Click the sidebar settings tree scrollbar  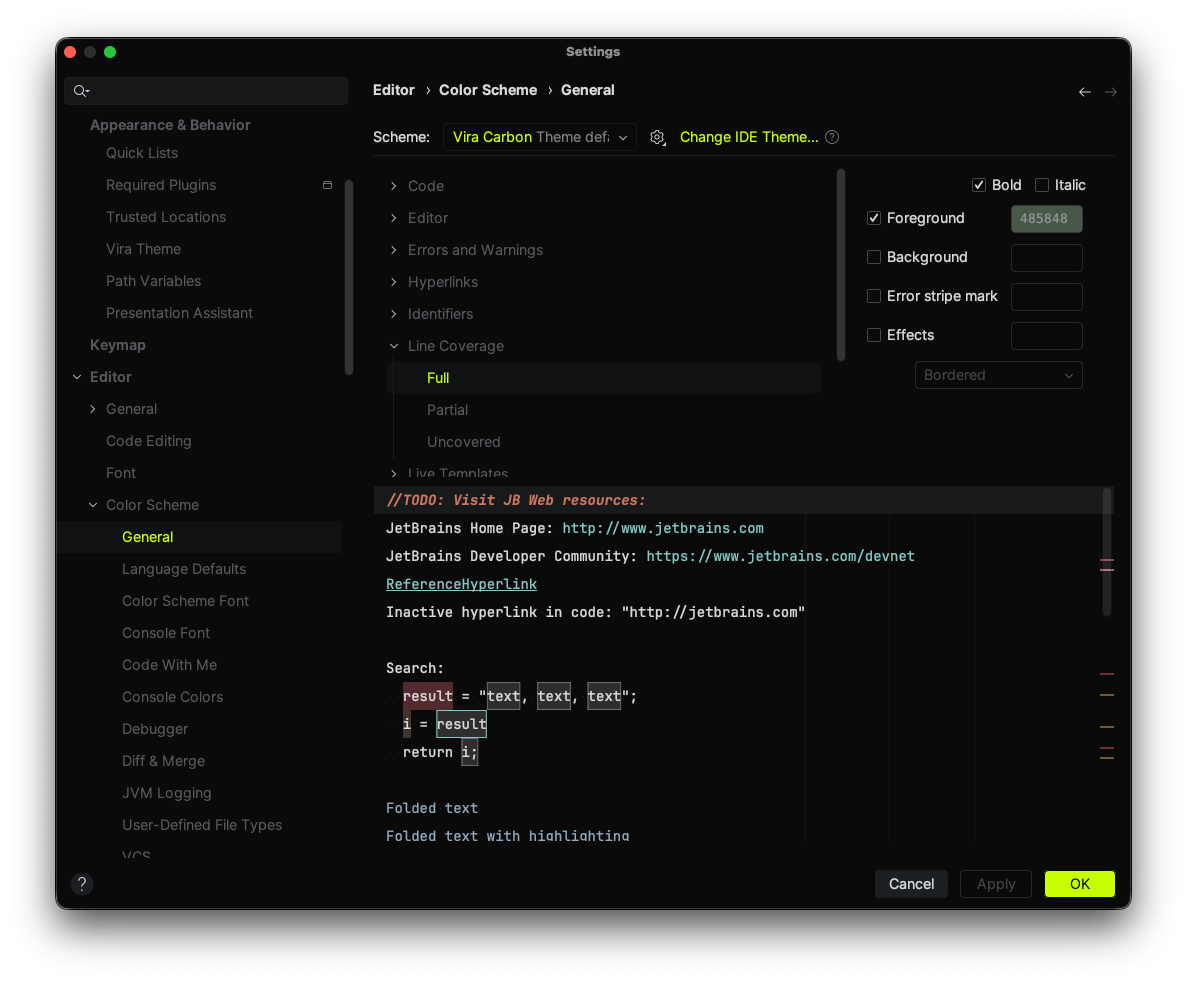point(348,277)
